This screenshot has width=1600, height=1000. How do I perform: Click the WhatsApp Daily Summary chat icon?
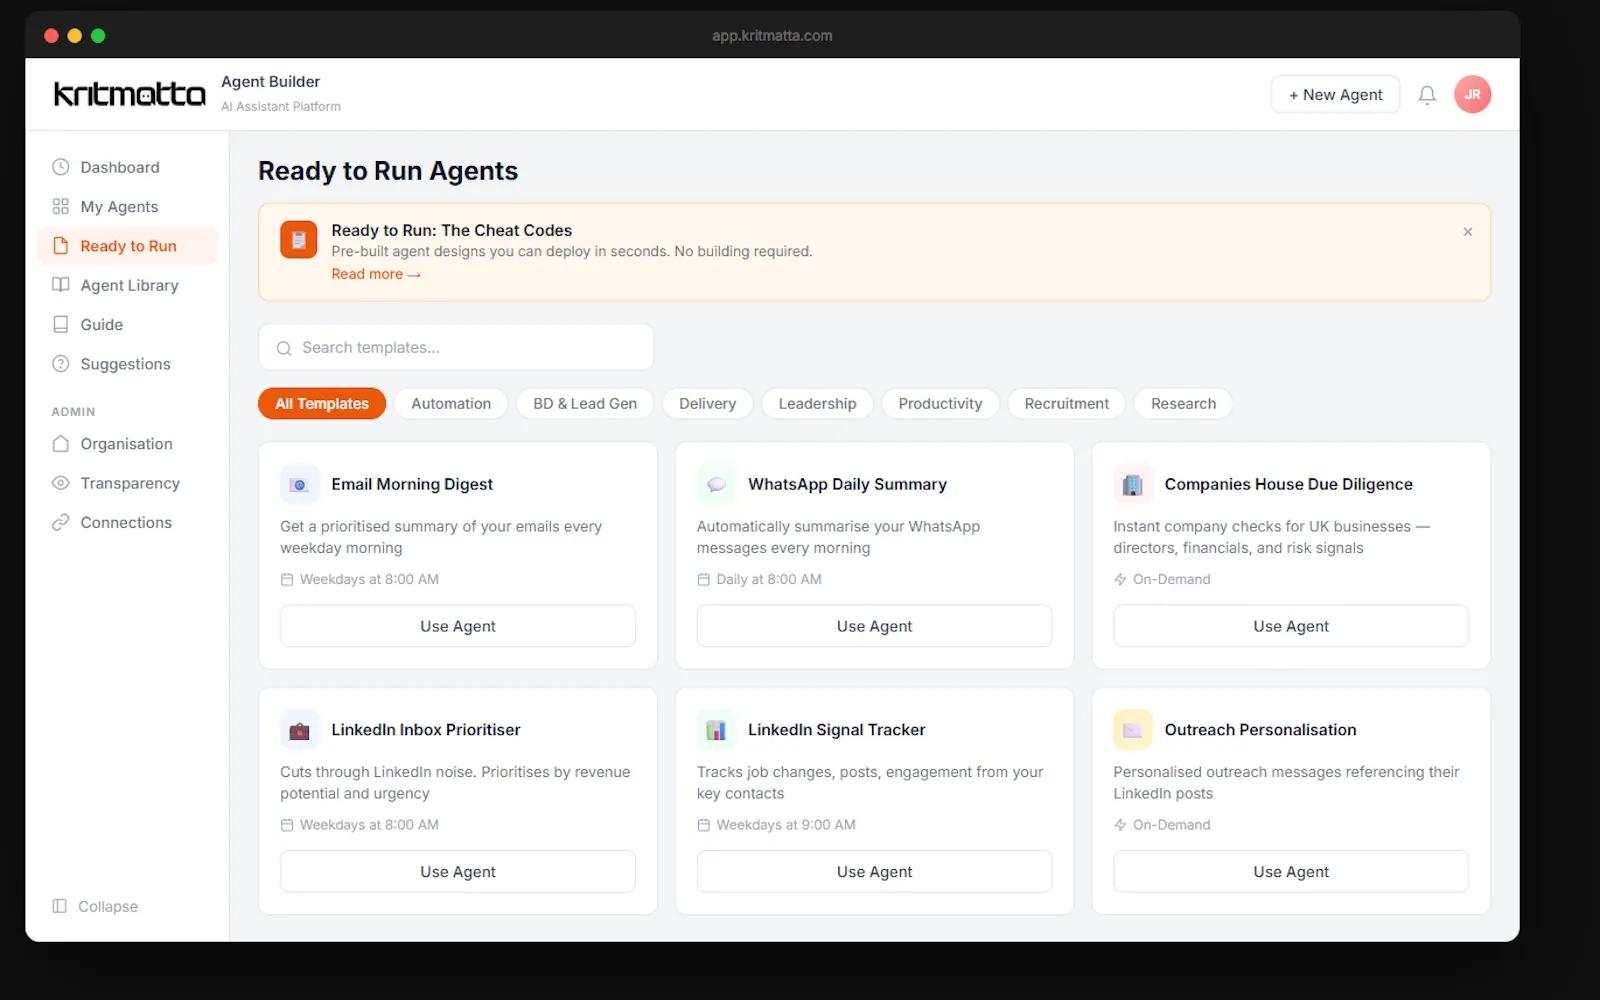pos(716,485)
